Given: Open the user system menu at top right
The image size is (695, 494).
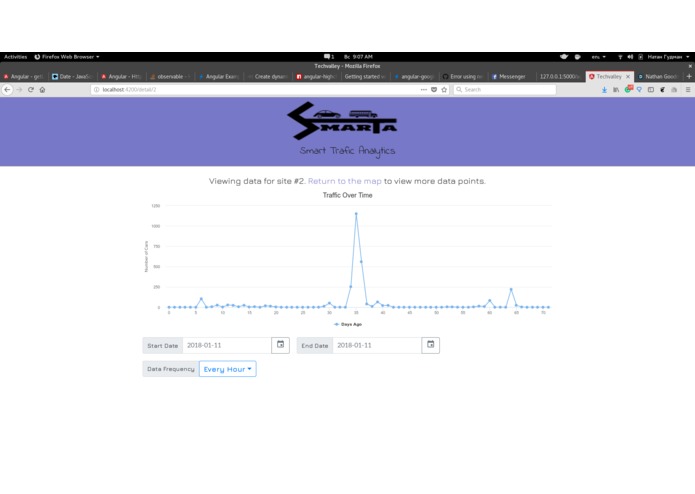Looking at the screenshot, I should (668, 57).
